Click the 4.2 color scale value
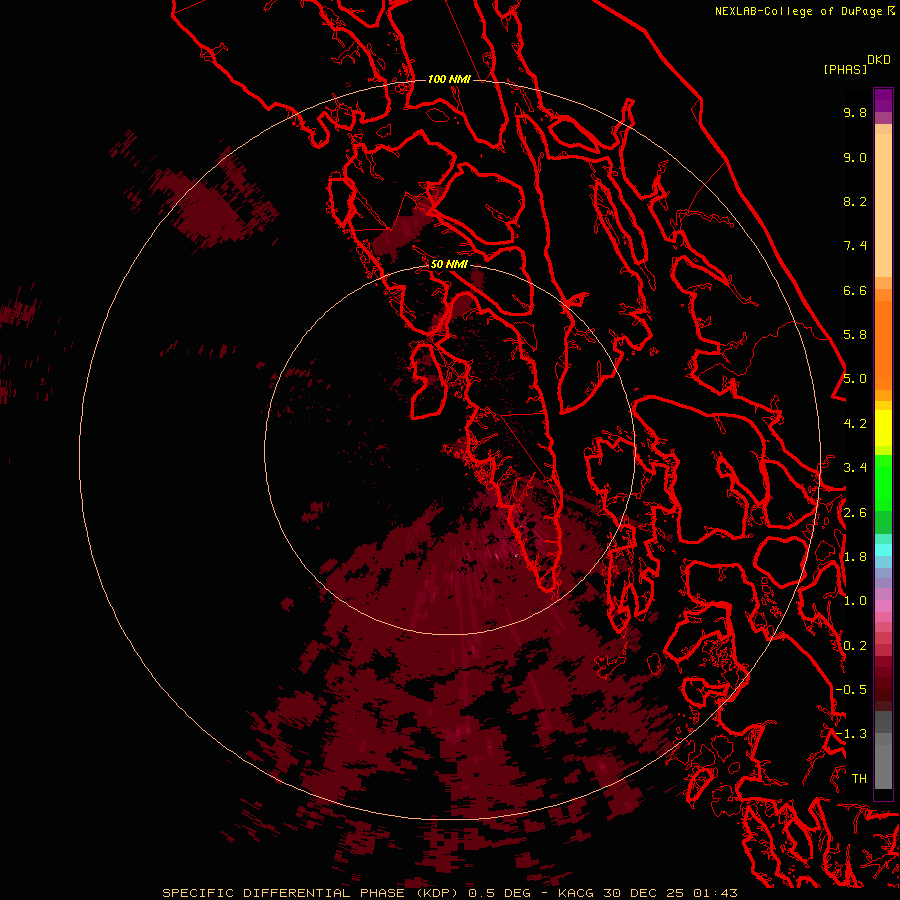Screen dimensions: 900x900 [x=855, y=424]
